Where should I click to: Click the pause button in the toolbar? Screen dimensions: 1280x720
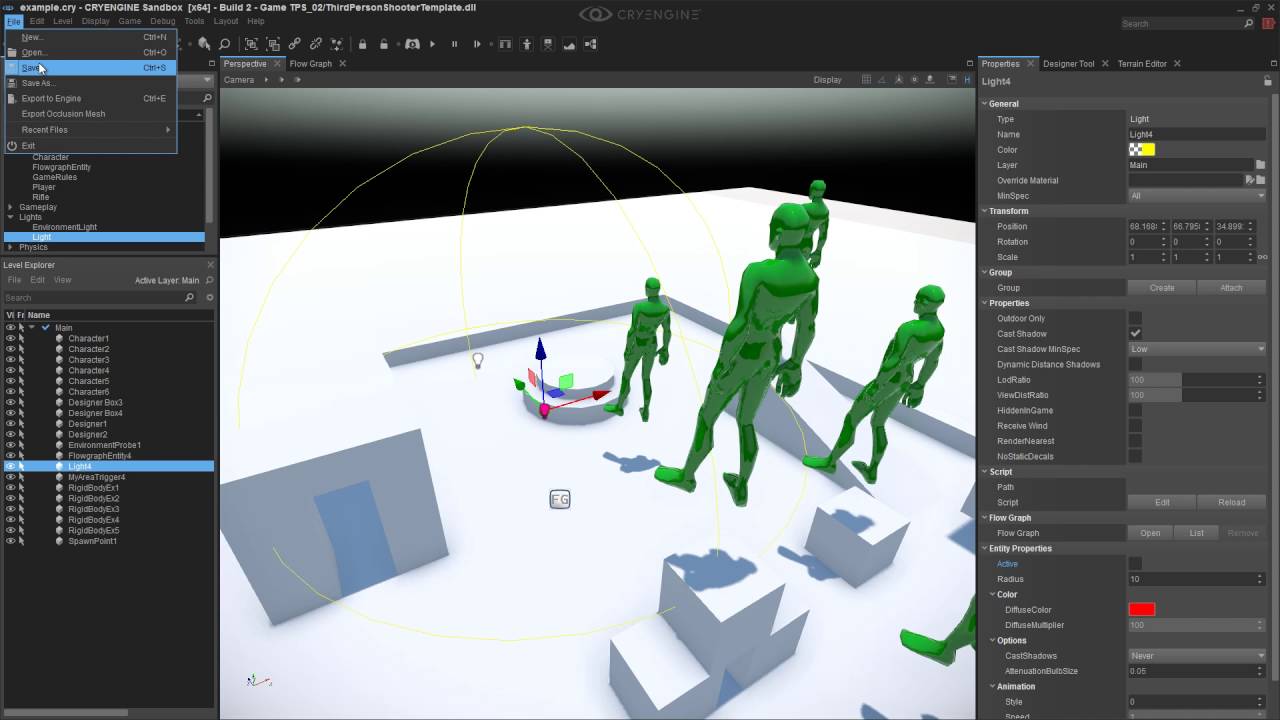455,44
